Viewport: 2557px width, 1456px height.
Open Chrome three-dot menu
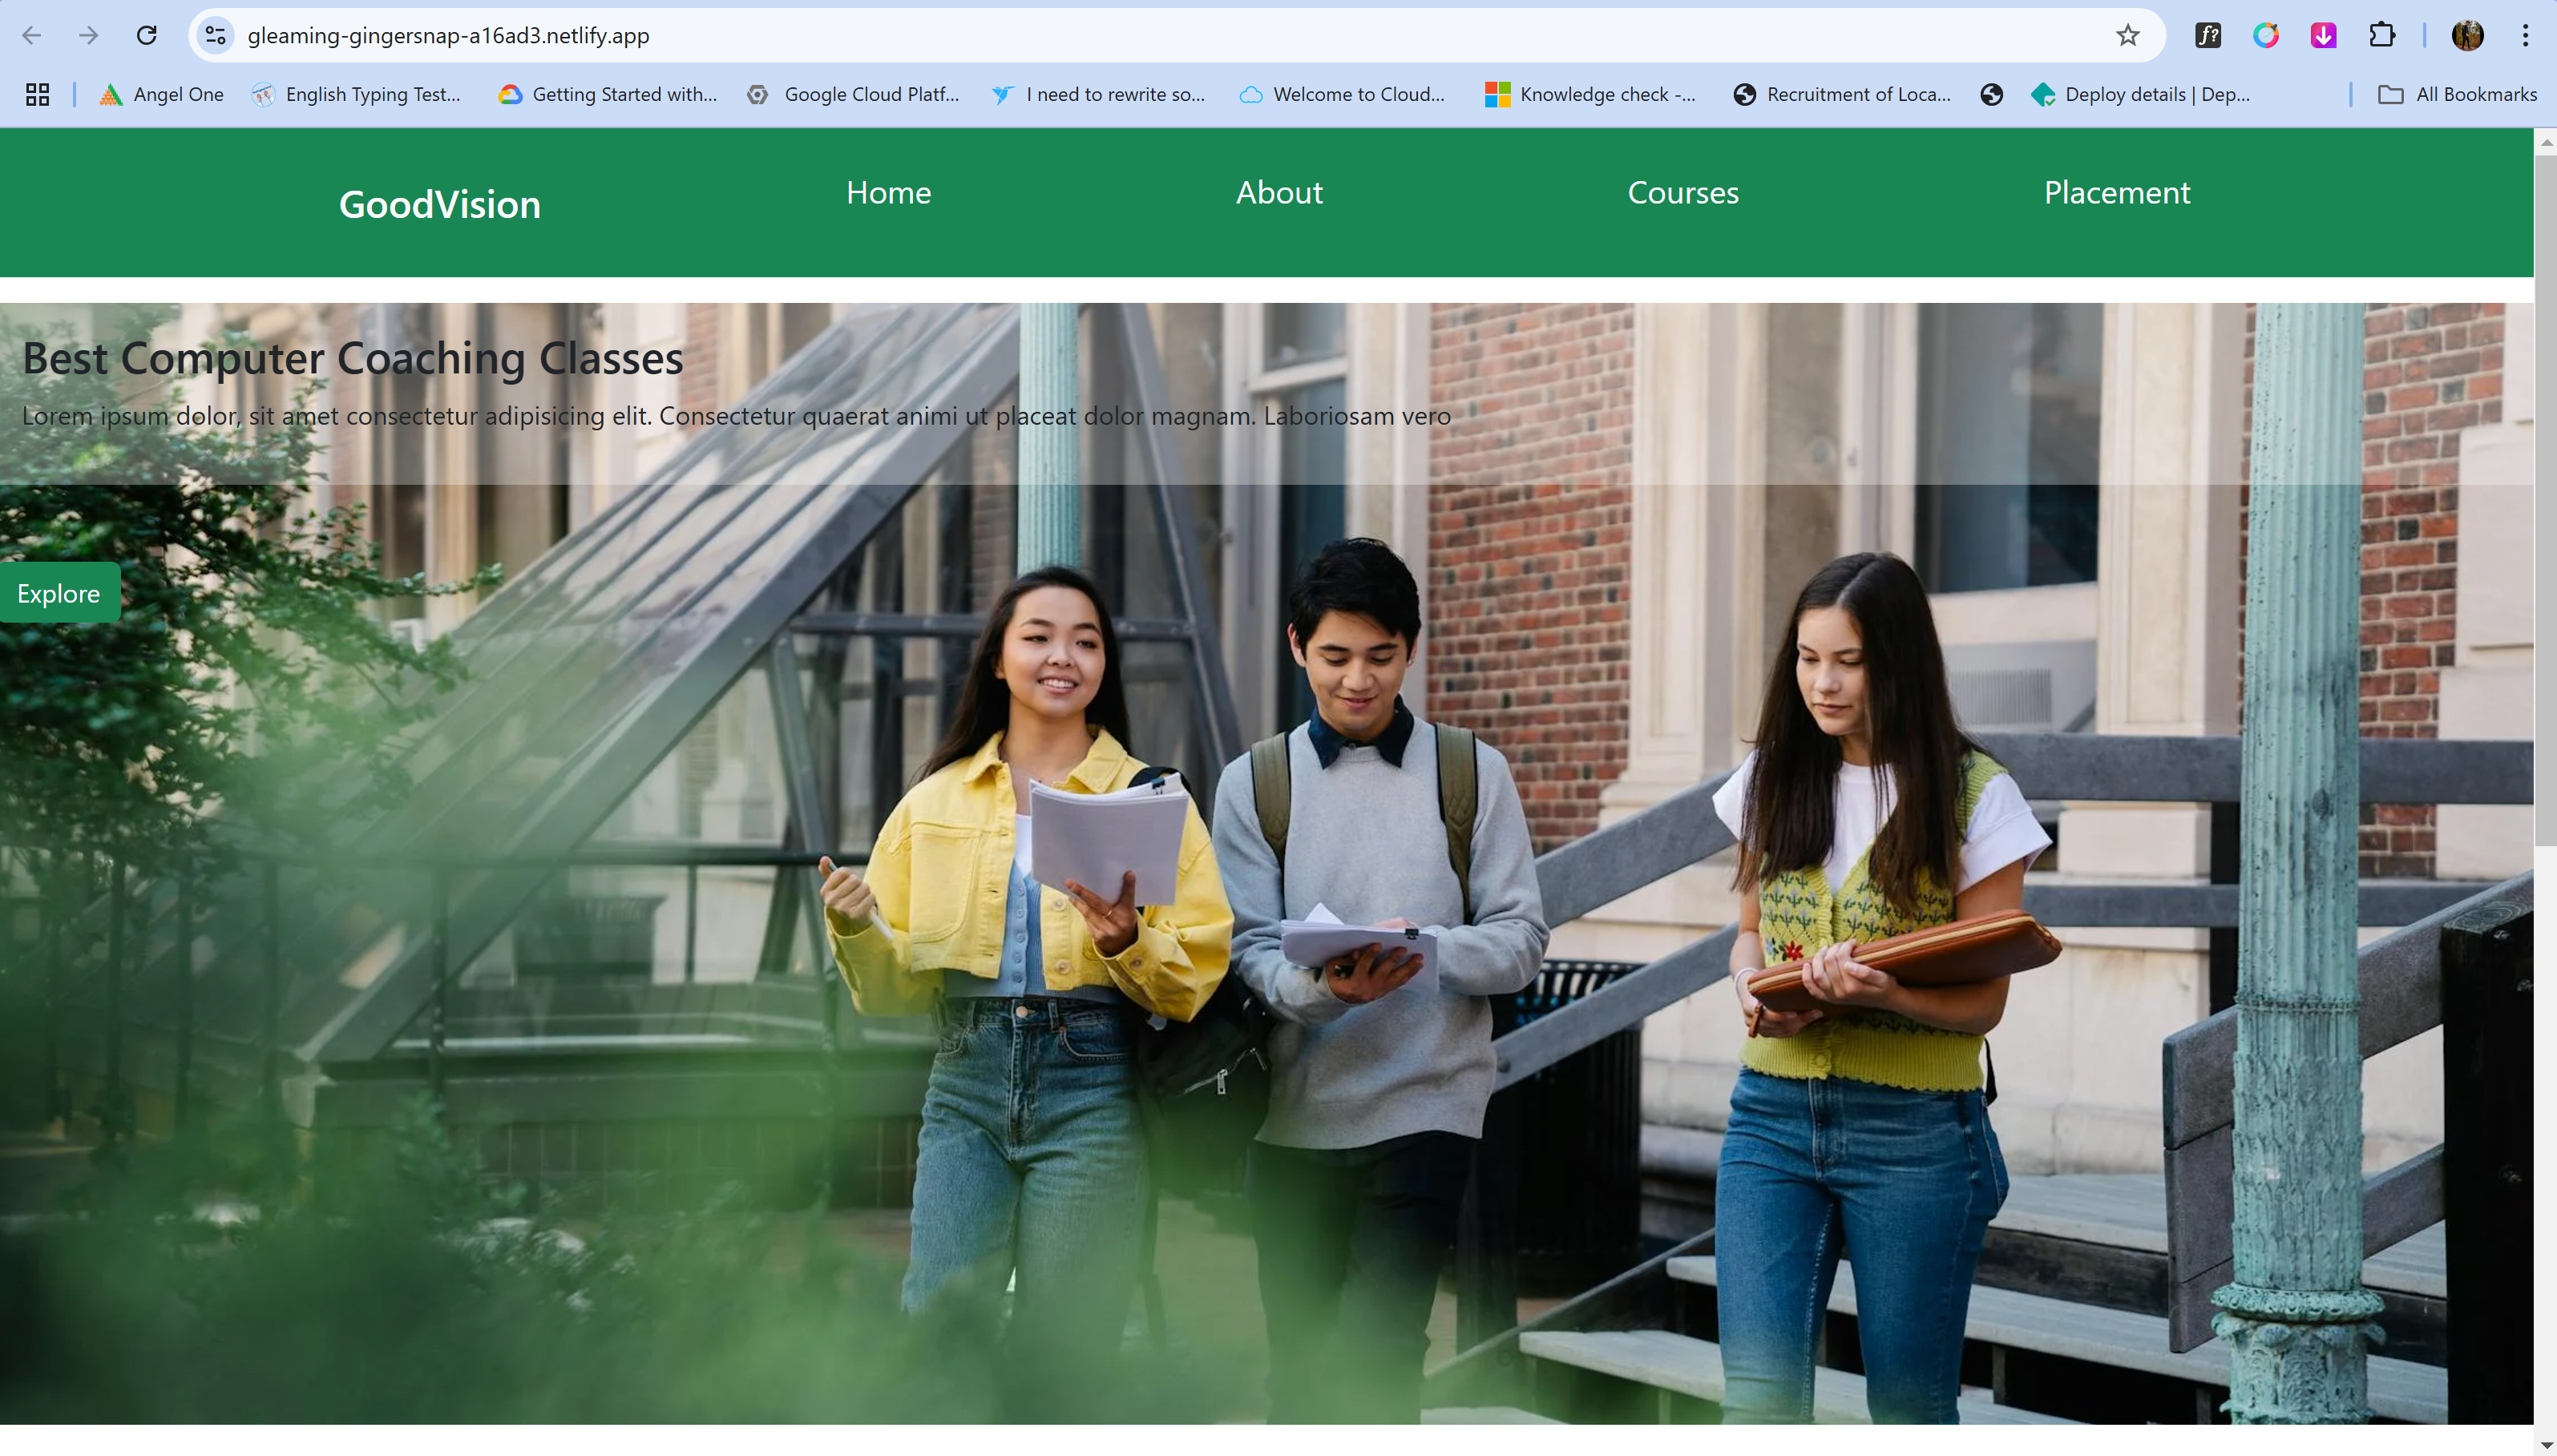2525,36
